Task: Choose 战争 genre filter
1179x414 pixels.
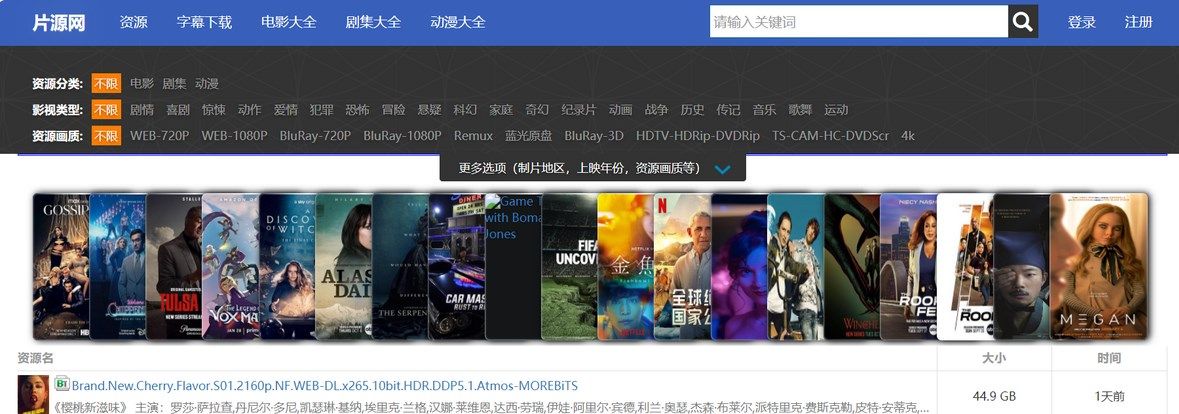Action: pos(656,110)
